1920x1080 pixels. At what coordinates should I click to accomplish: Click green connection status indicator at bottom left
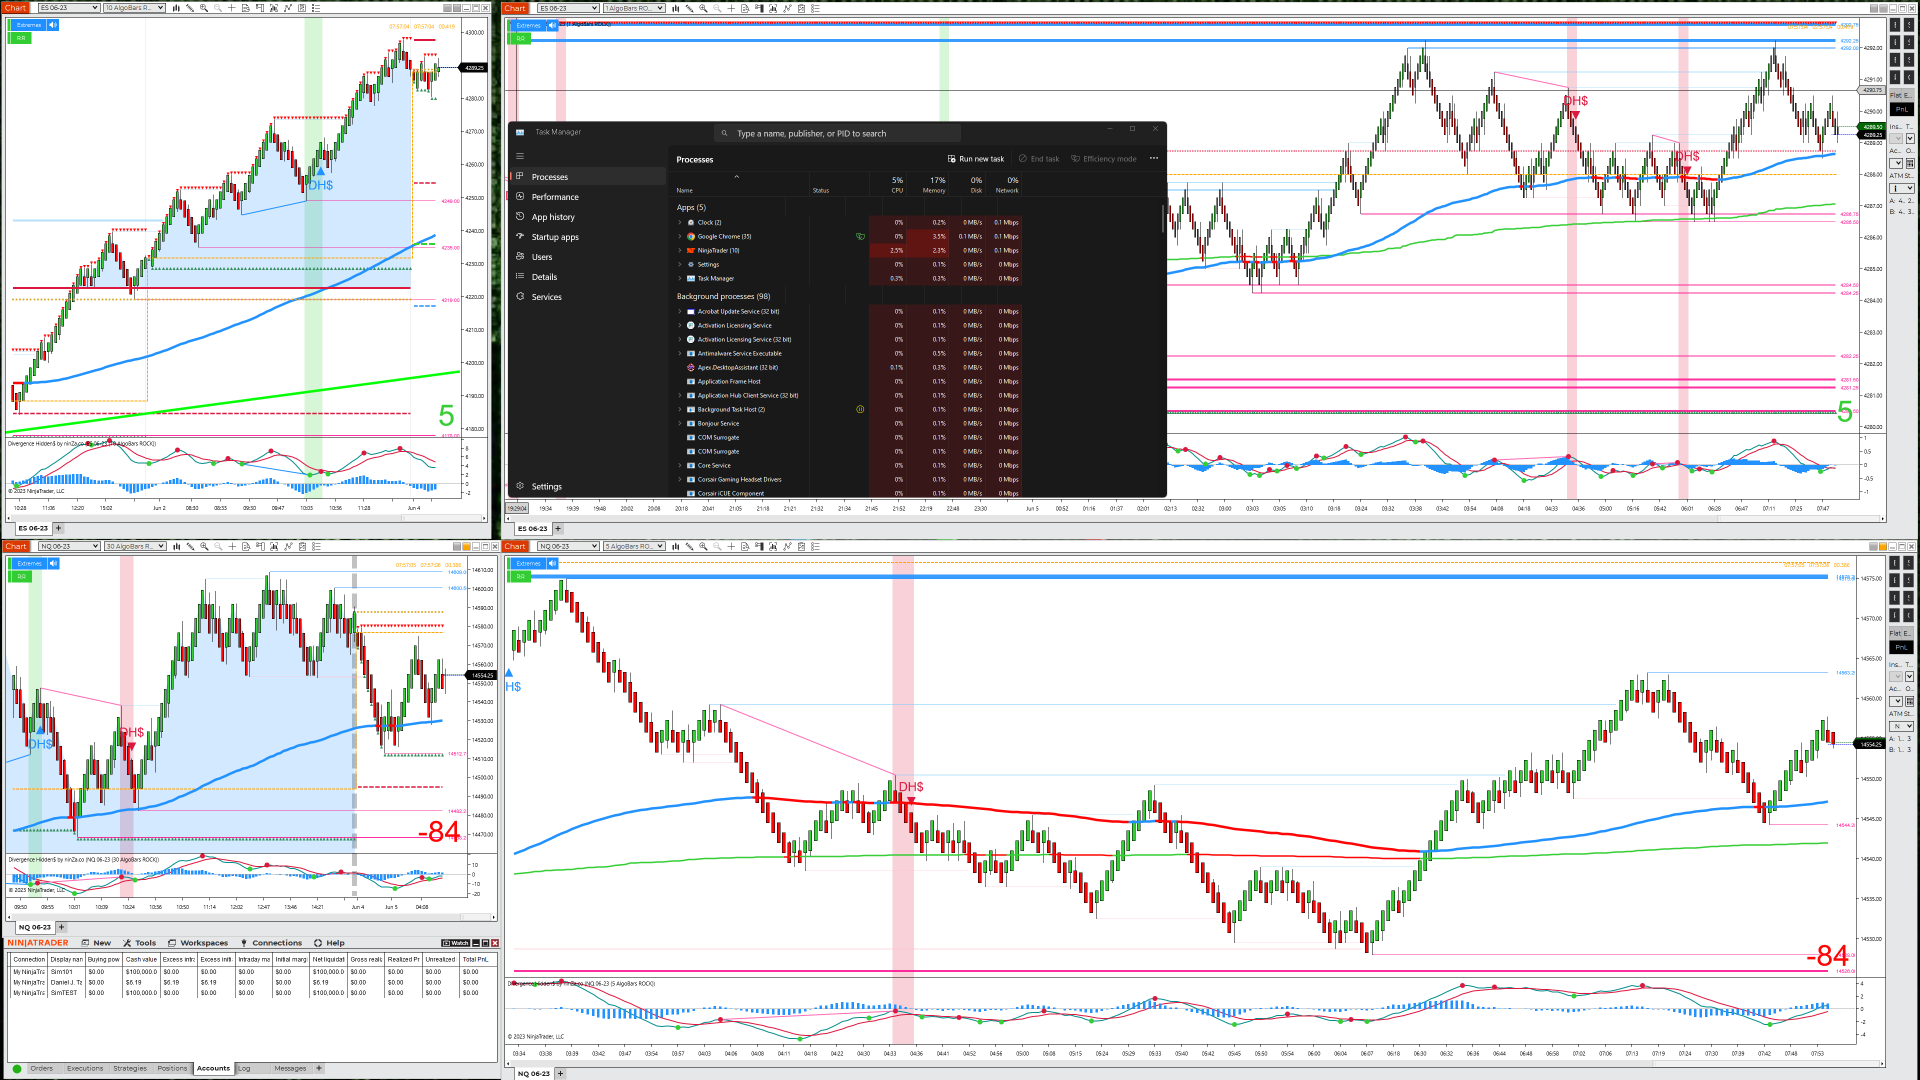click(17, 1068)
